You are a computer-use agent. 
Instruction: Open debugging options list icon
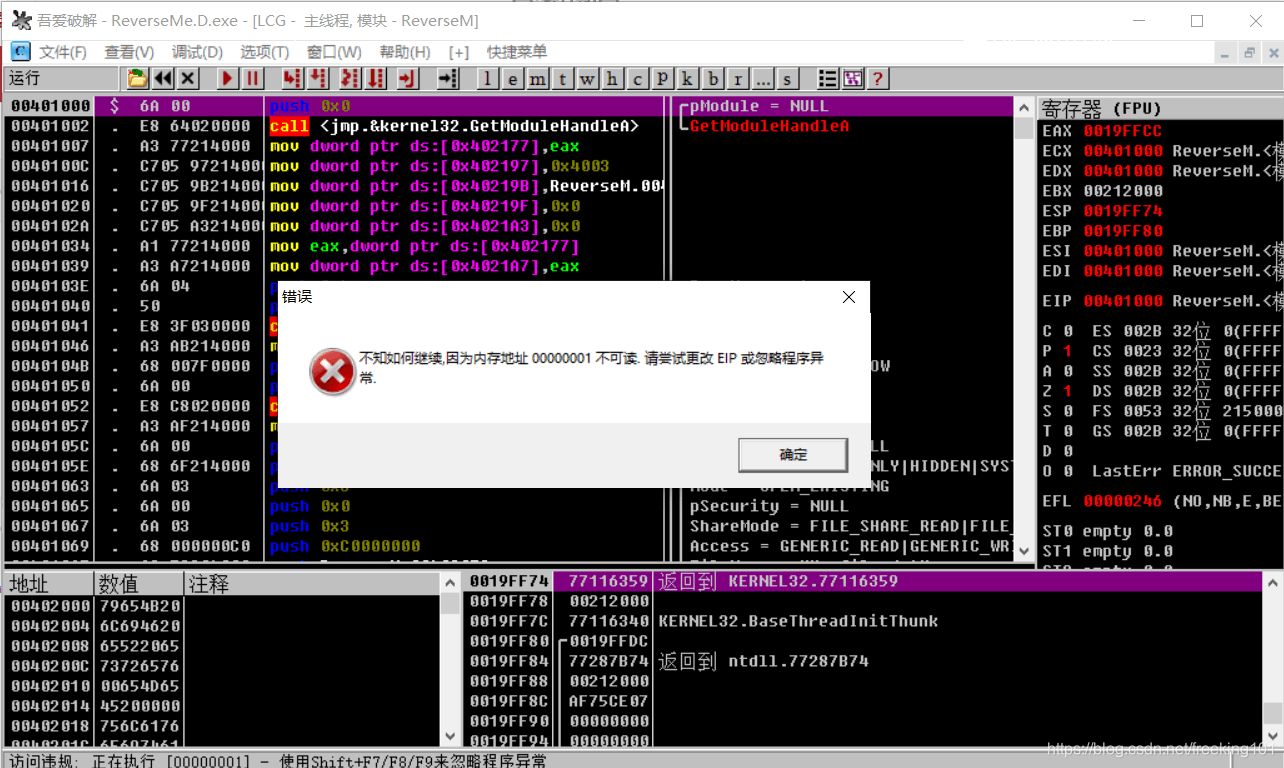(x=829, y=79)
